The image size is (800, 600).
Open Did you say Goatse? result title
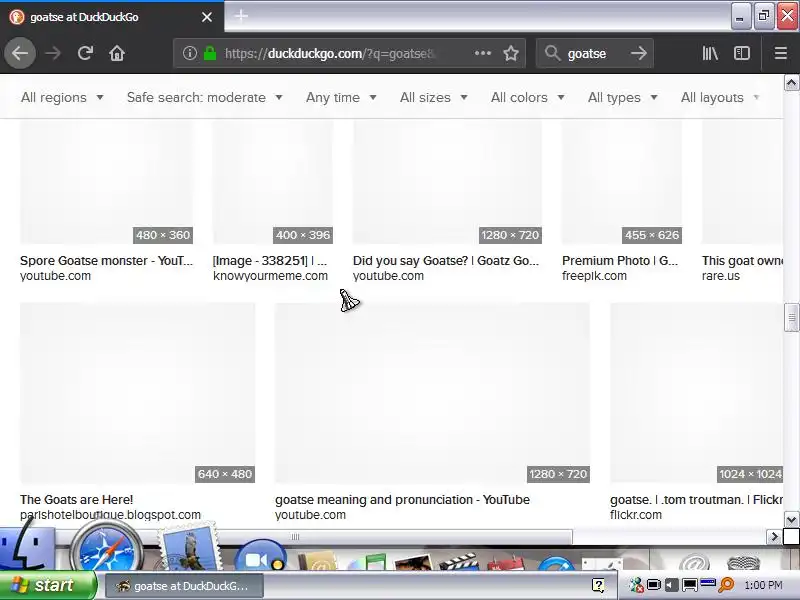pyautogui.click(x=445, y=261)
